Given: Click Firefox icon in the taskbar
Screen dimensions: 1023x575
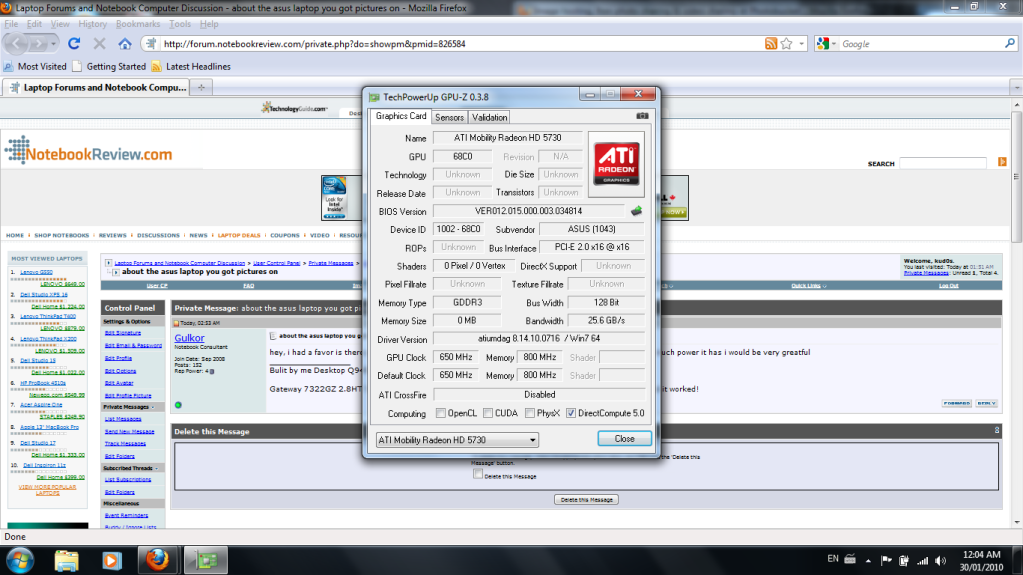Looking at the screenshot, I should pyautogui.click(x=157, y=560).
